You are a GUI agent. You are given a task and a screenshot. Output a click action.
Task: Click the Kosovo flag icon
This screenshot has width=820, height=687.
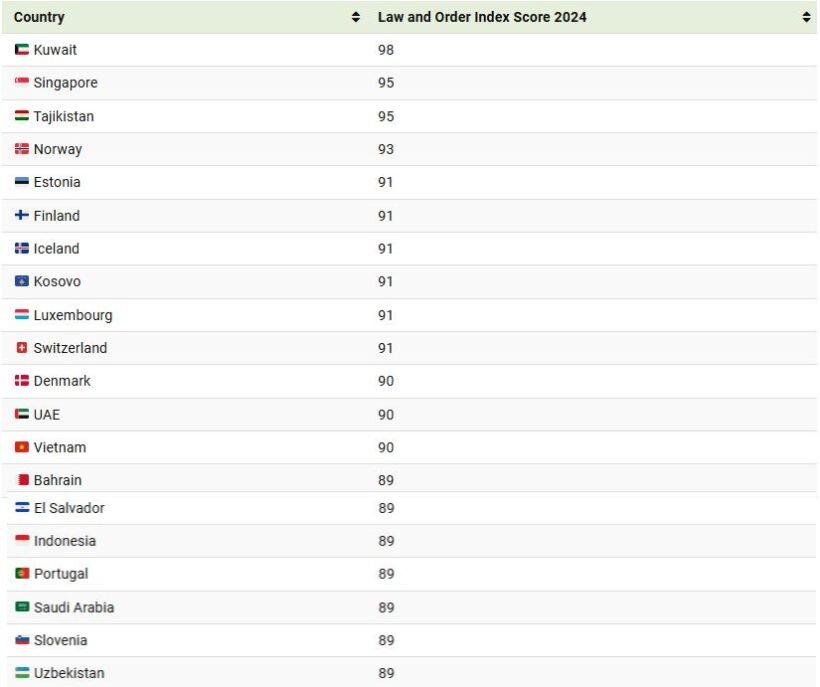tap(22, 282)
